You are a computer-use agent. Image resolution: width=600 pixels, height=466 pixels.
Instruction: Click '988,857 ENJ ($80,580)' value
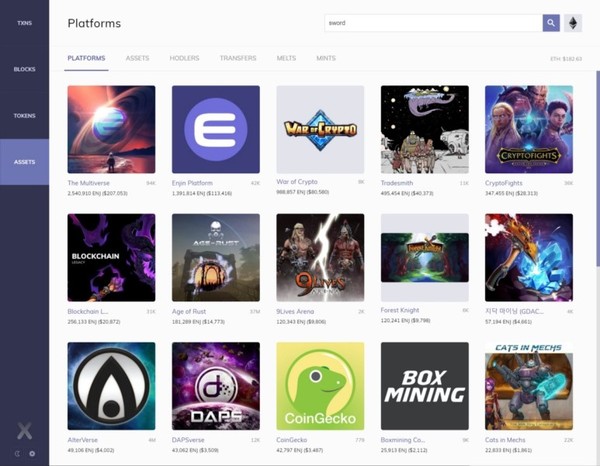click(x=303, y=192)
